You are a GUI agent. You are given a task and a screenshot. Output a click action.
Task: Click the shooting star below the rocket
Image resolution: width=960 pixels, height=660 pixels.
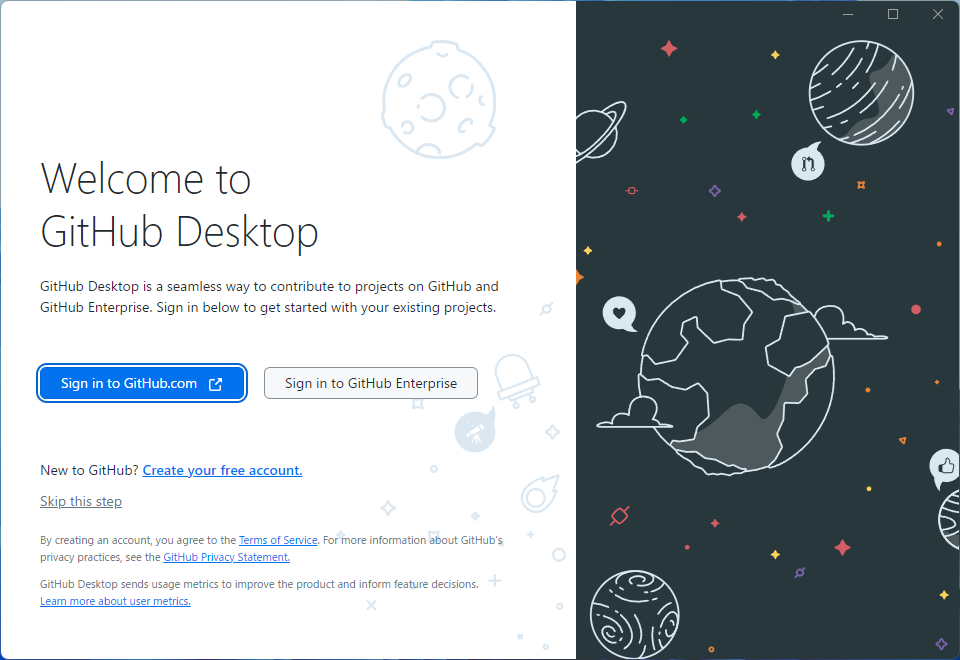(538, 492)
